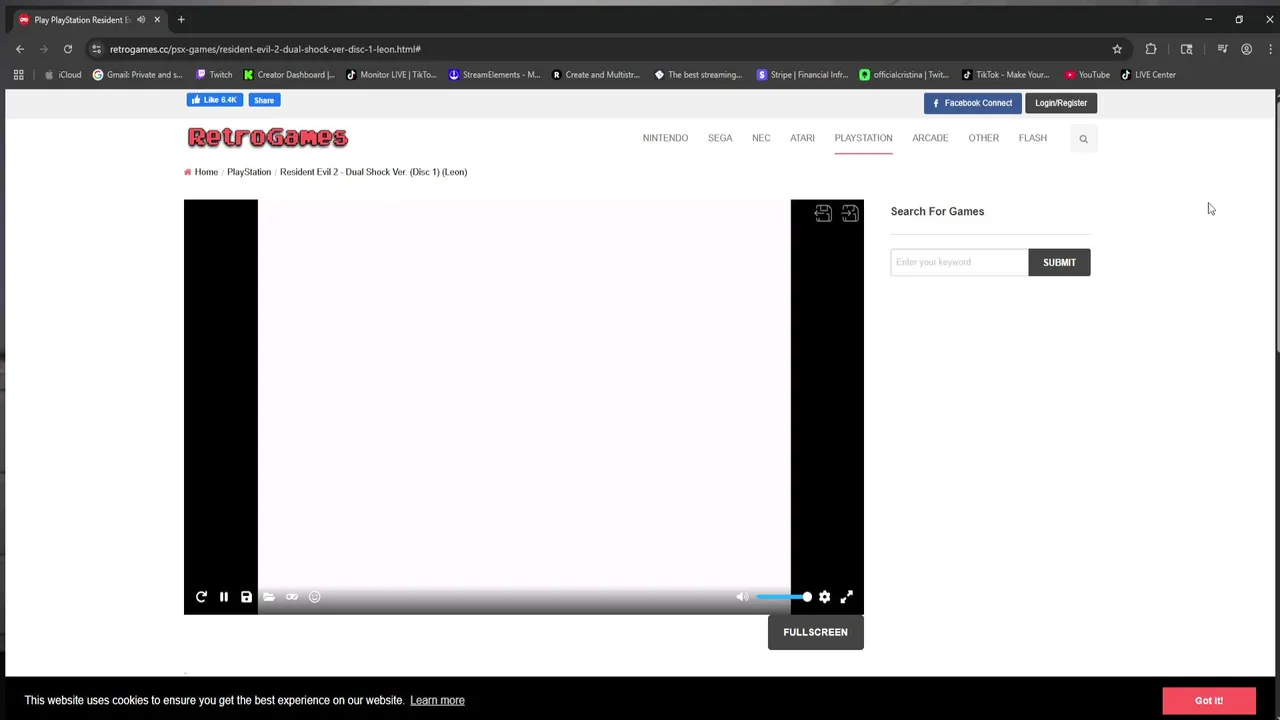Open the ATARI menu
Image resolution: width=1280 pixels, height=720 pixels.
802,138
